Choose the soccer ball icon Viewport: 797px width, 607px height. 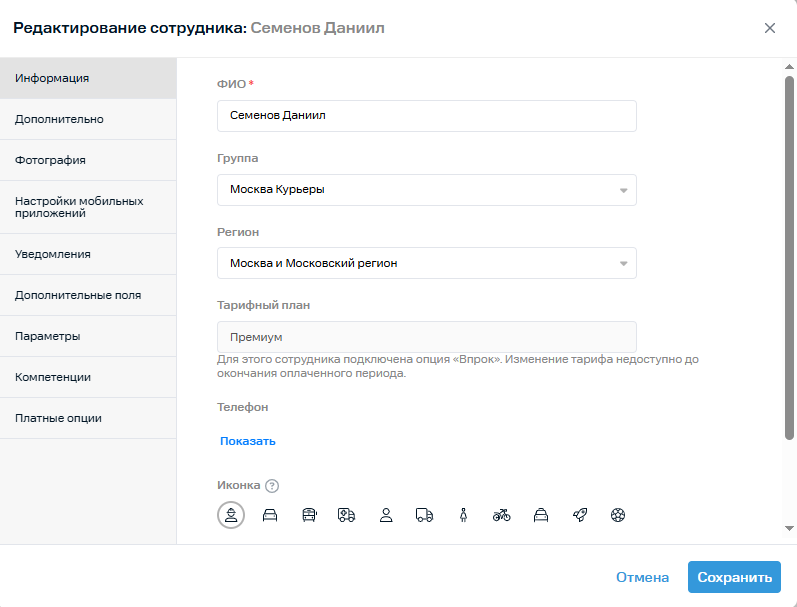[618, 515]
